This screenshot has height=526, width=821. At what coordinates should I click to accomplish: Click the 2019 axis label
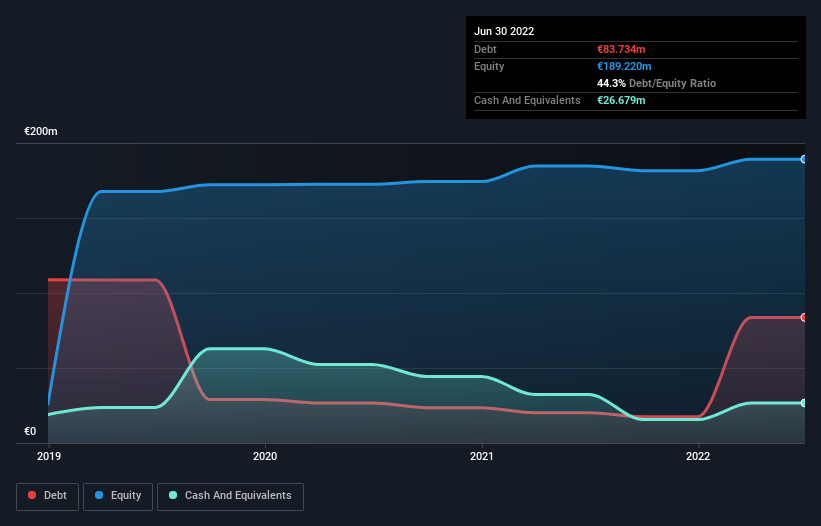pos(49,456)
